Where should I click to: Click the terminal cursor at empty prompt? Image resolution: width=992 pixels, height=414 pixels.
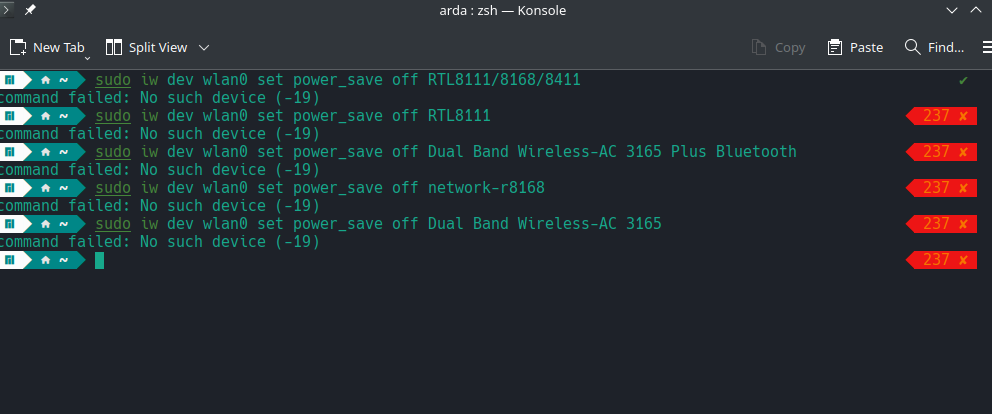pyautogui.click(x=99, y=260)
